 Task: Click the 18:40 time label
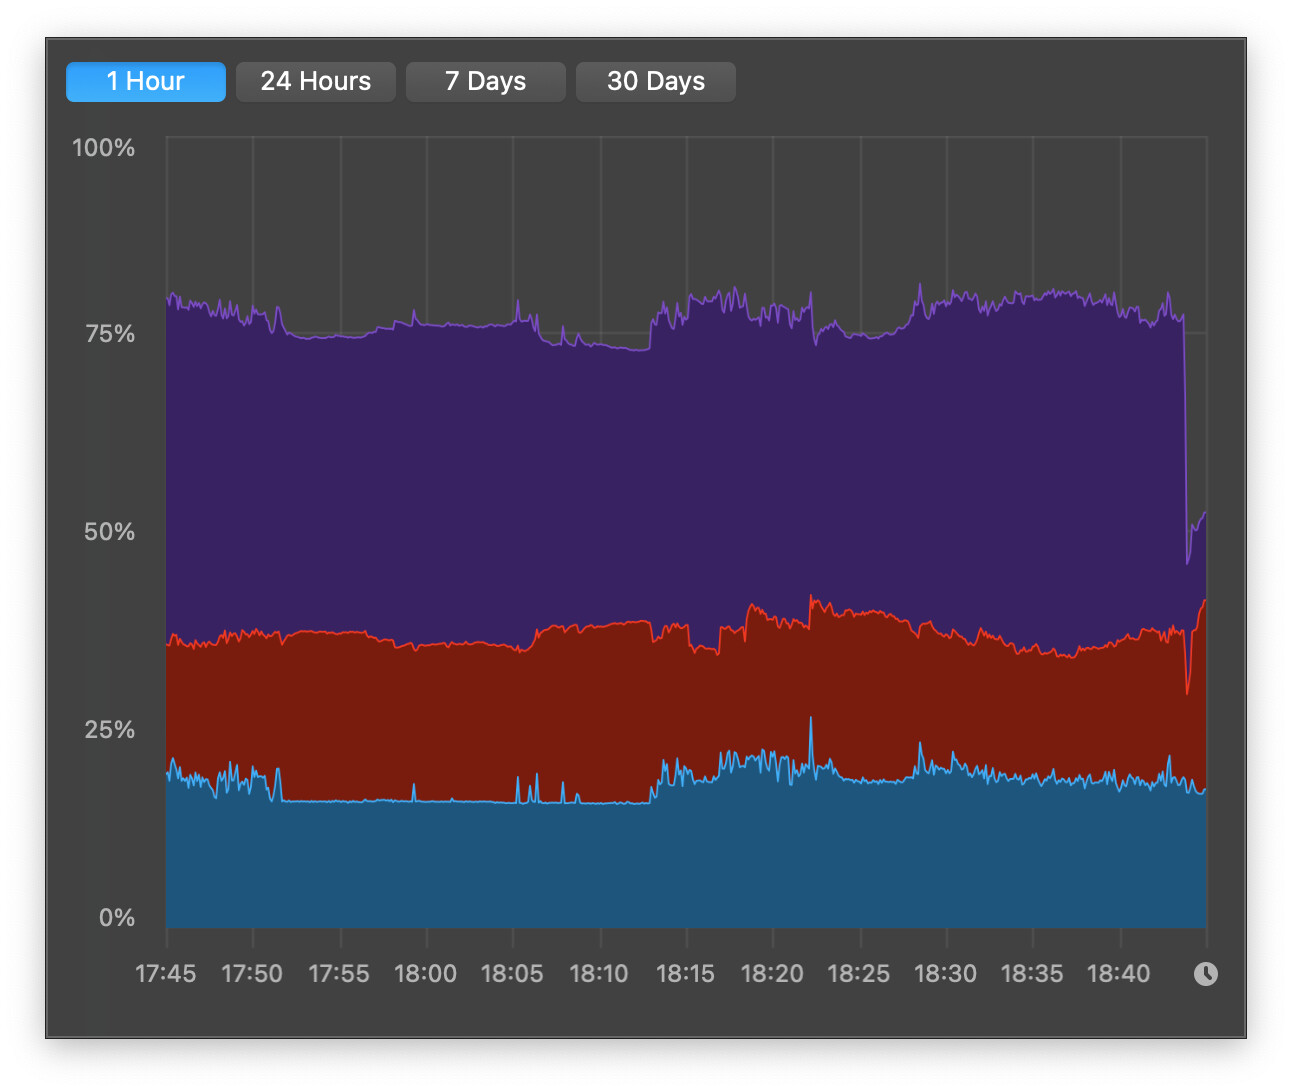1119,974
